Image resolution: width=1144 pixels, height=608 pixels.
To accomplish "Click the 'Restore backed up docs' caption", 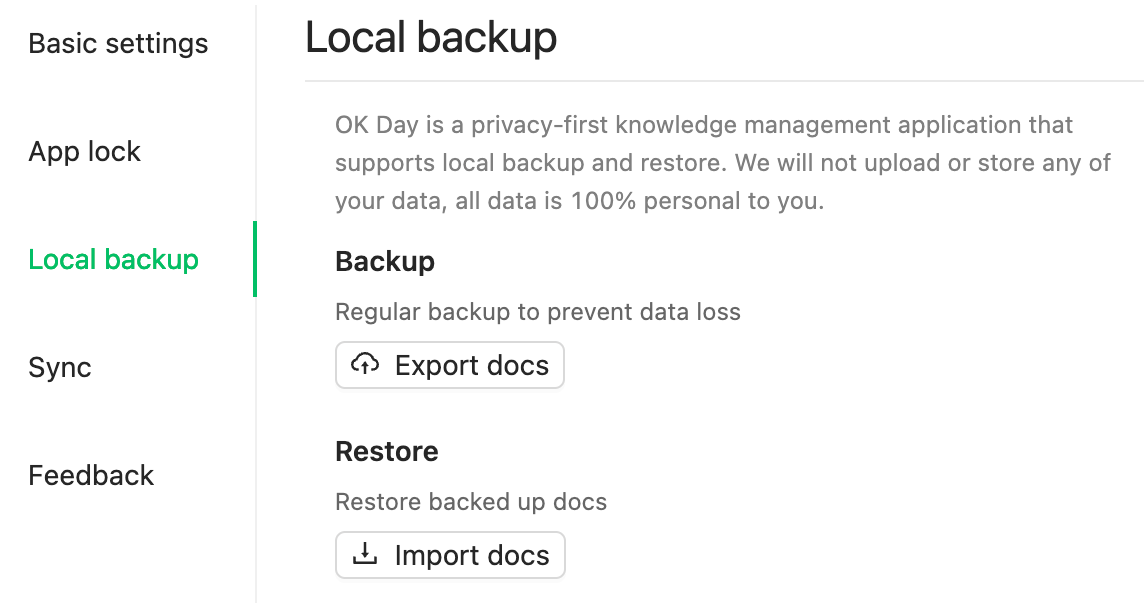I will [x=471, y=502].
